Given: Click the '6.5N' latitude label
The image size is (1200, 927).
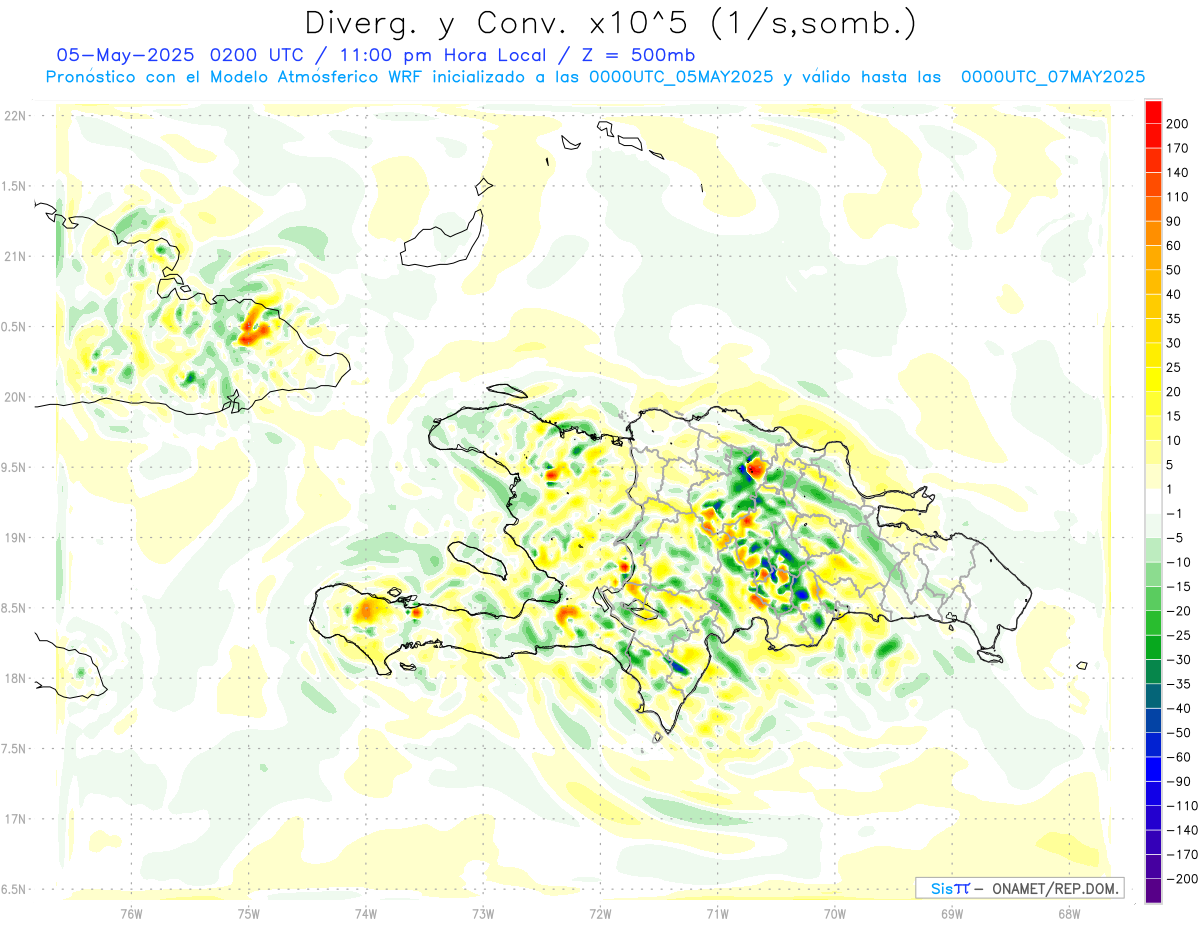Looking at the screenshot, I should (x=14, y=889).
